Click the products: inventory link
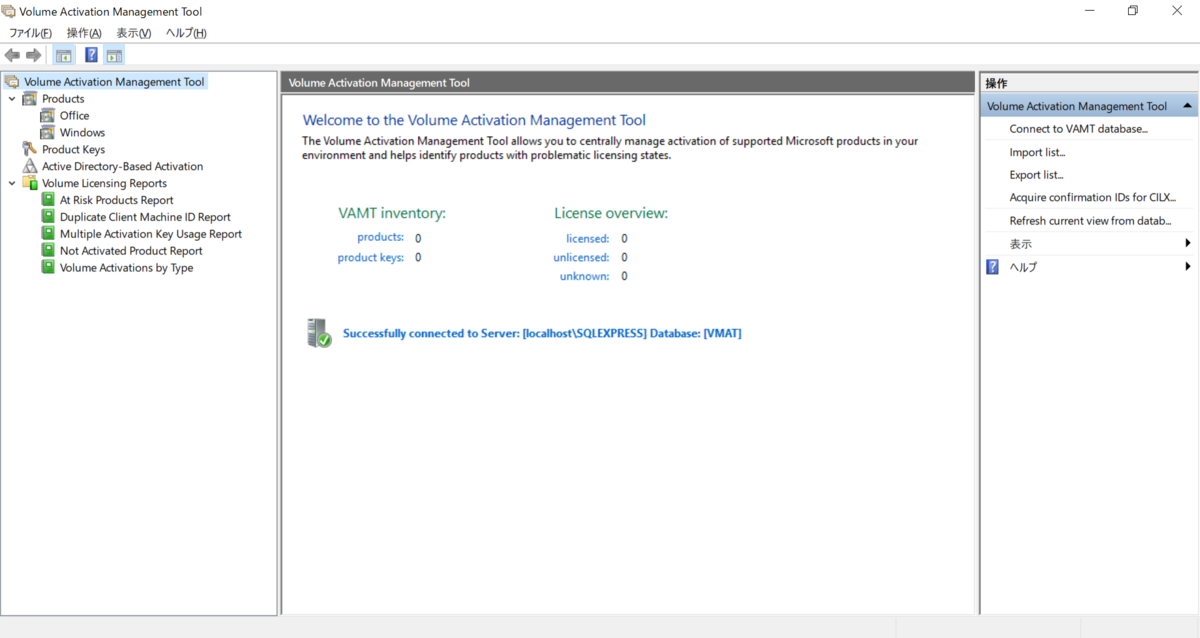Viewport: 1200px width, 638px height. pyautogui.click(x=380, y=237)
